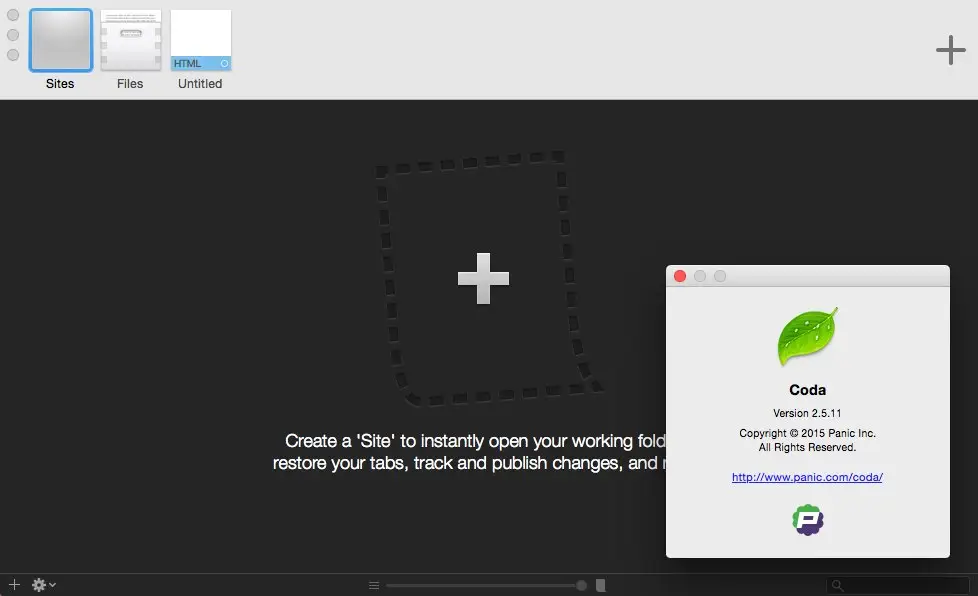This screenshot has width=978, height=596.
Task: Select the Untitled HTML document tab
Action: tap(200, 50)
